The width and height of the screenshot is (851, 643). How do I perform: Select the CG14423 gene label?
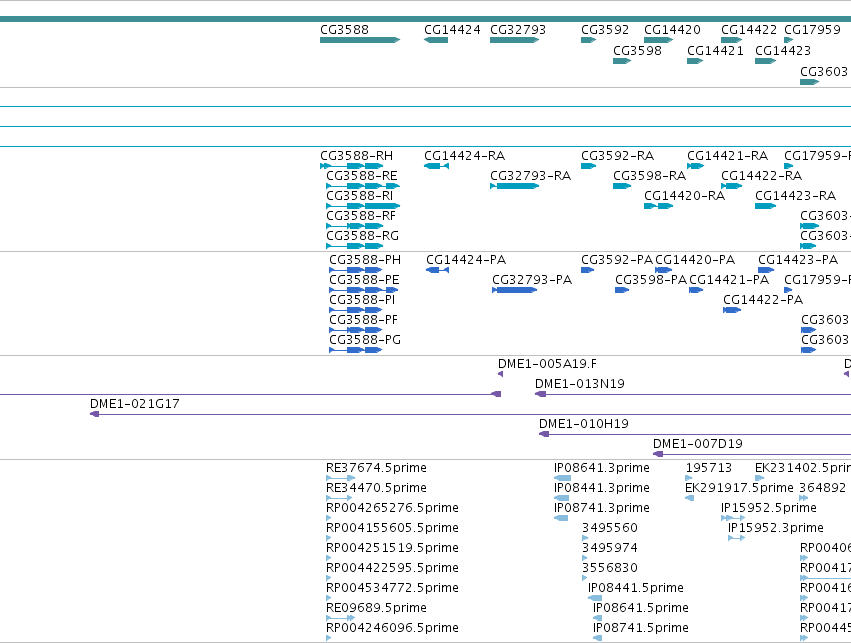783,50
